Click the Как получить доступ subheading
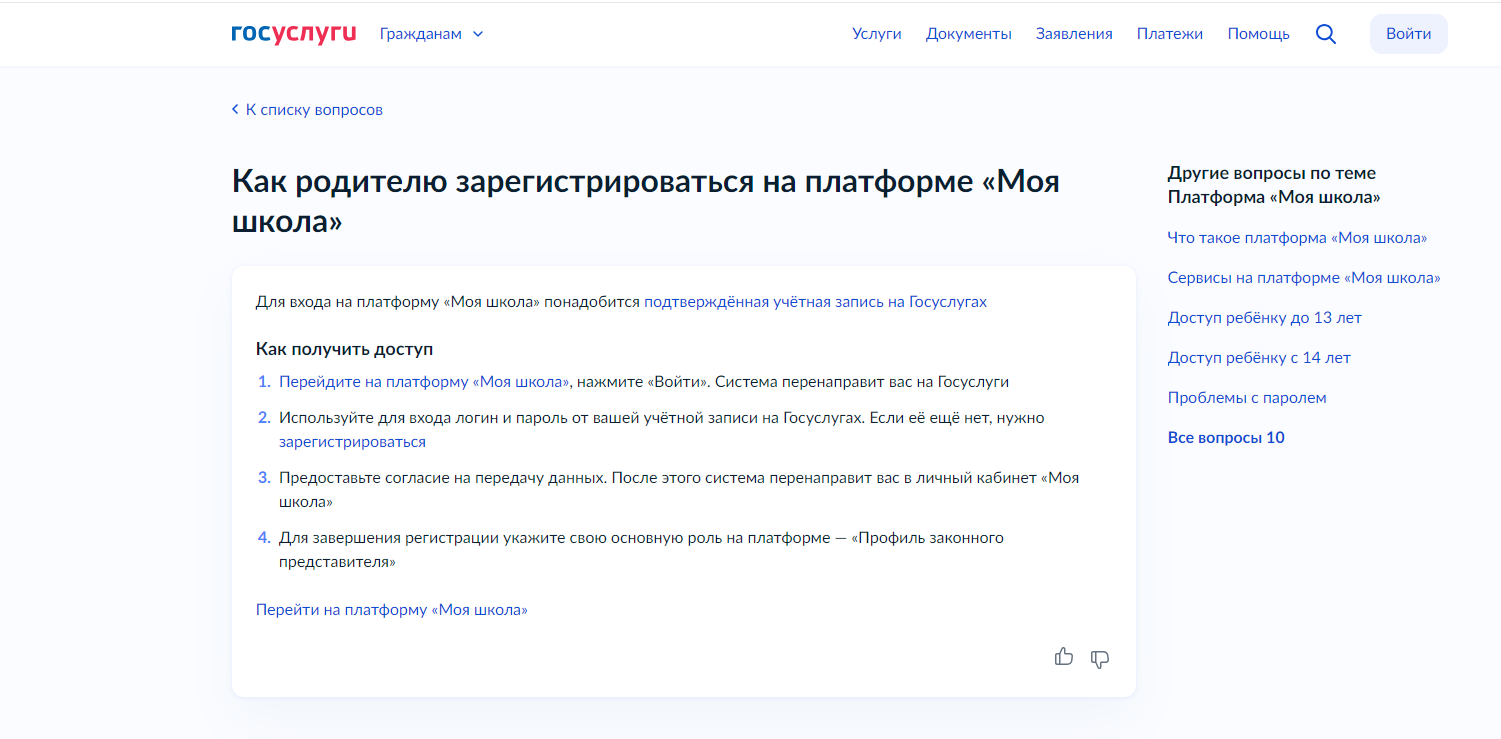This screenshot has height=739, width=1501. (x=344, y=349)
